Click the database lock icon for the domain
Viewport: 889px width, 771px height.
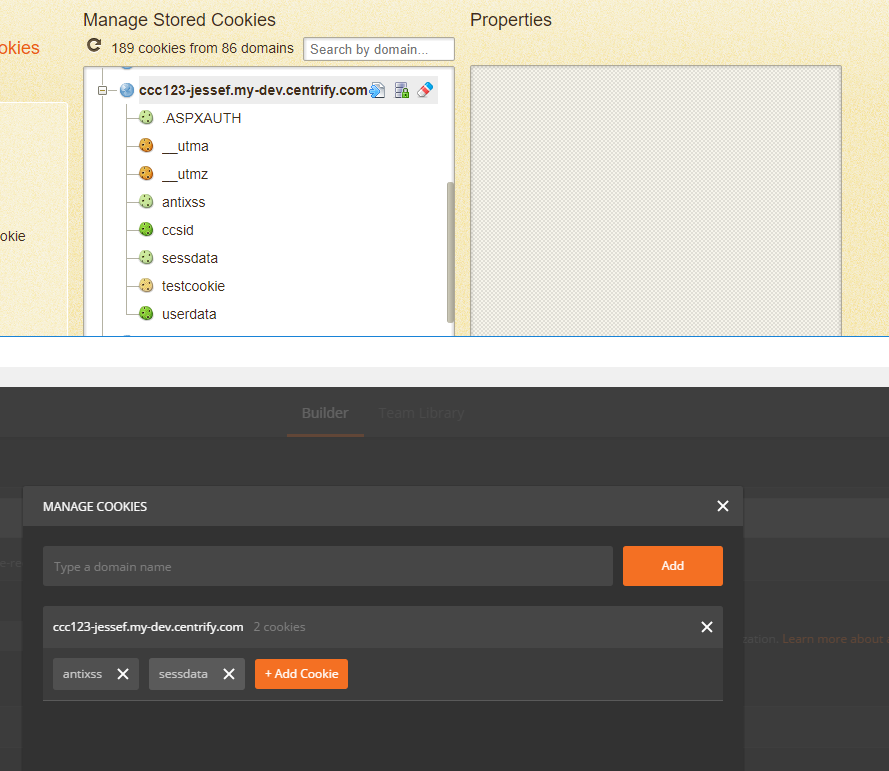(401, 89)
